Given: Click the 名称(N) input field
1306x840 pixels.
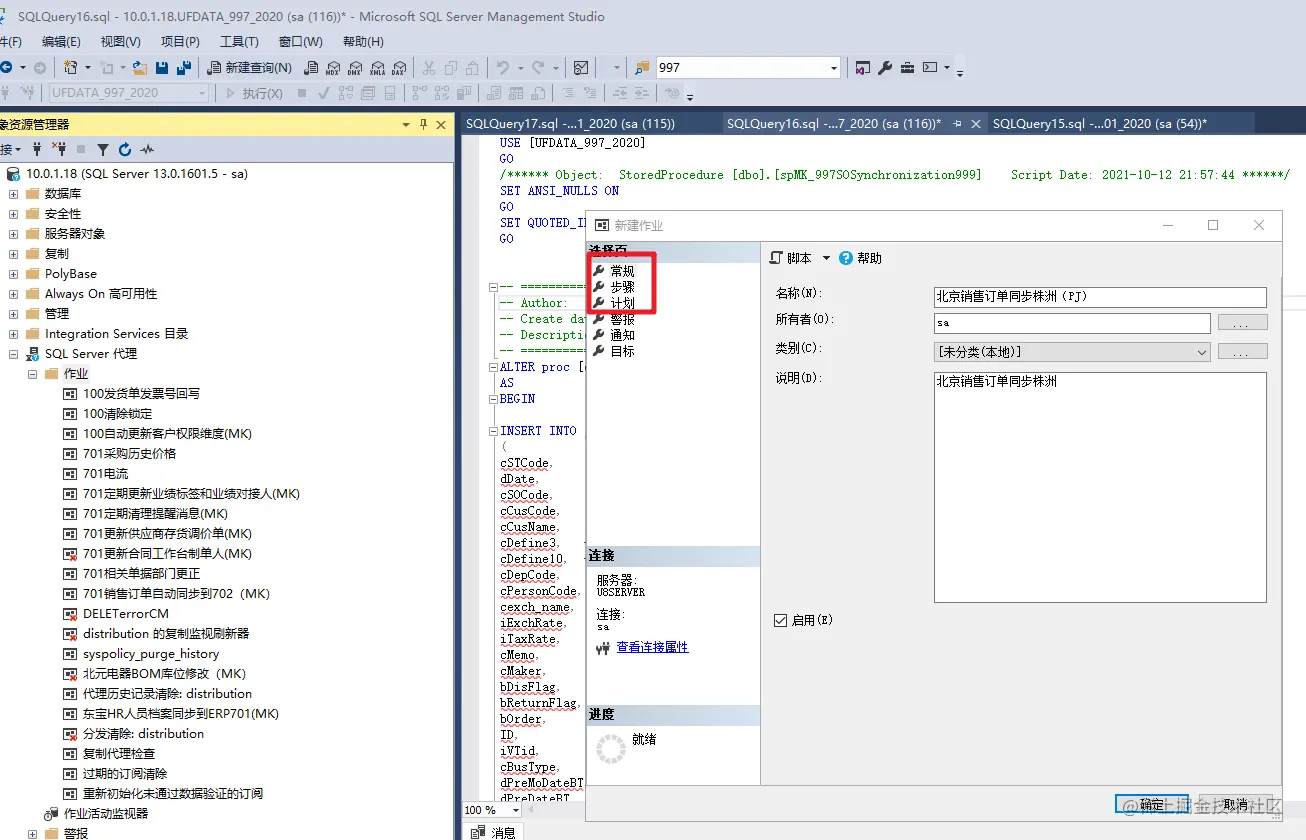Looking at the screenshot, I should coord(1100,297).
